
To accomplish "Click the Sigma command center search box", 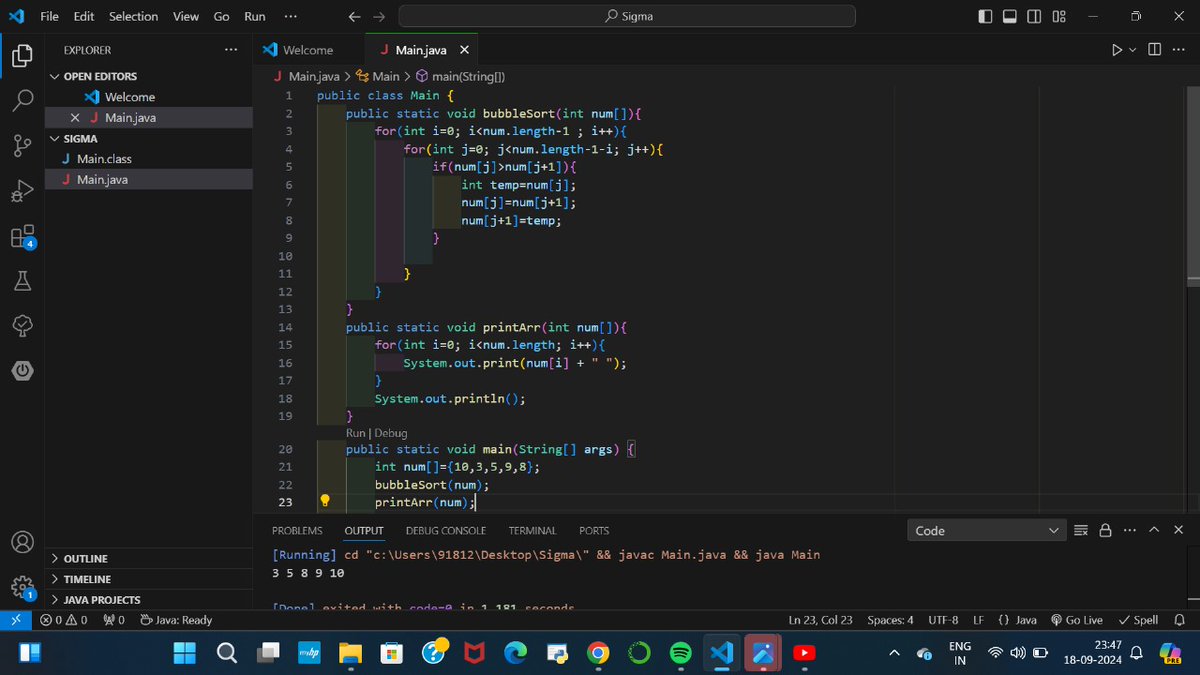I will click(x=627, y=16).
